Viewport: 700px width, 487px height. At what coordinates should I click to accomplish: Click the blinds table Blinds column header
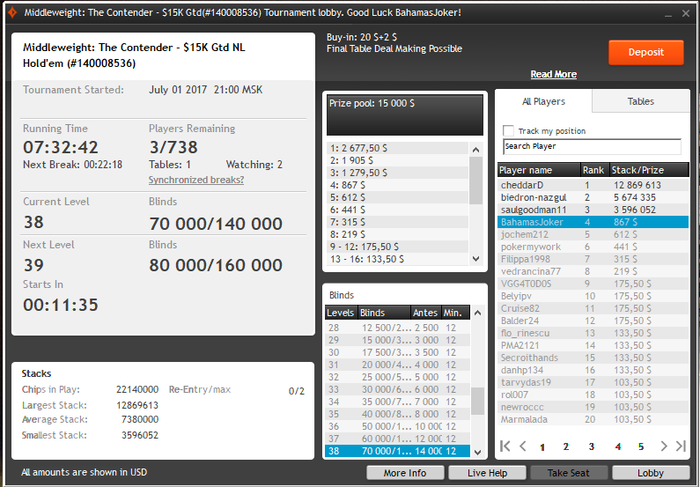(x=384, y=312)
